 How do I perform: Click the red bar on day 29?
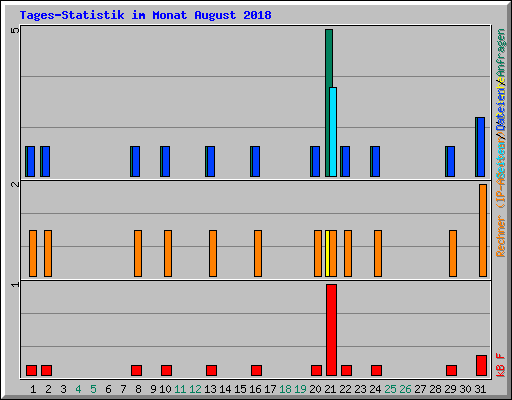tap(451, 370)
